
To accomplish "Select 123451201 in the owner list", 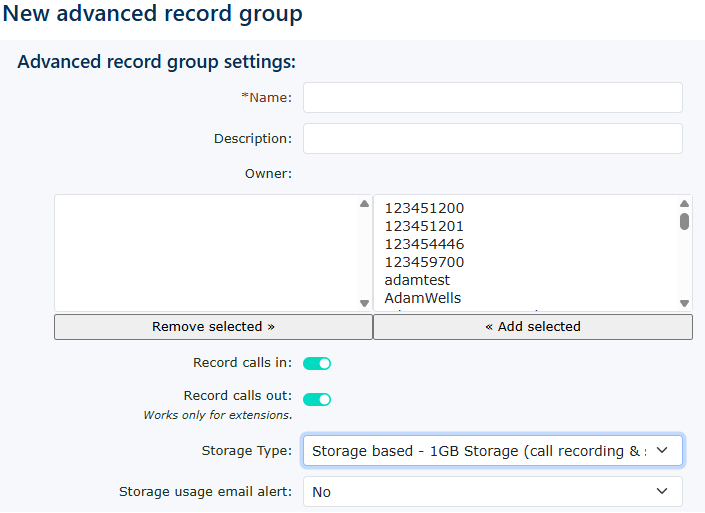I will tap(424, 227).
